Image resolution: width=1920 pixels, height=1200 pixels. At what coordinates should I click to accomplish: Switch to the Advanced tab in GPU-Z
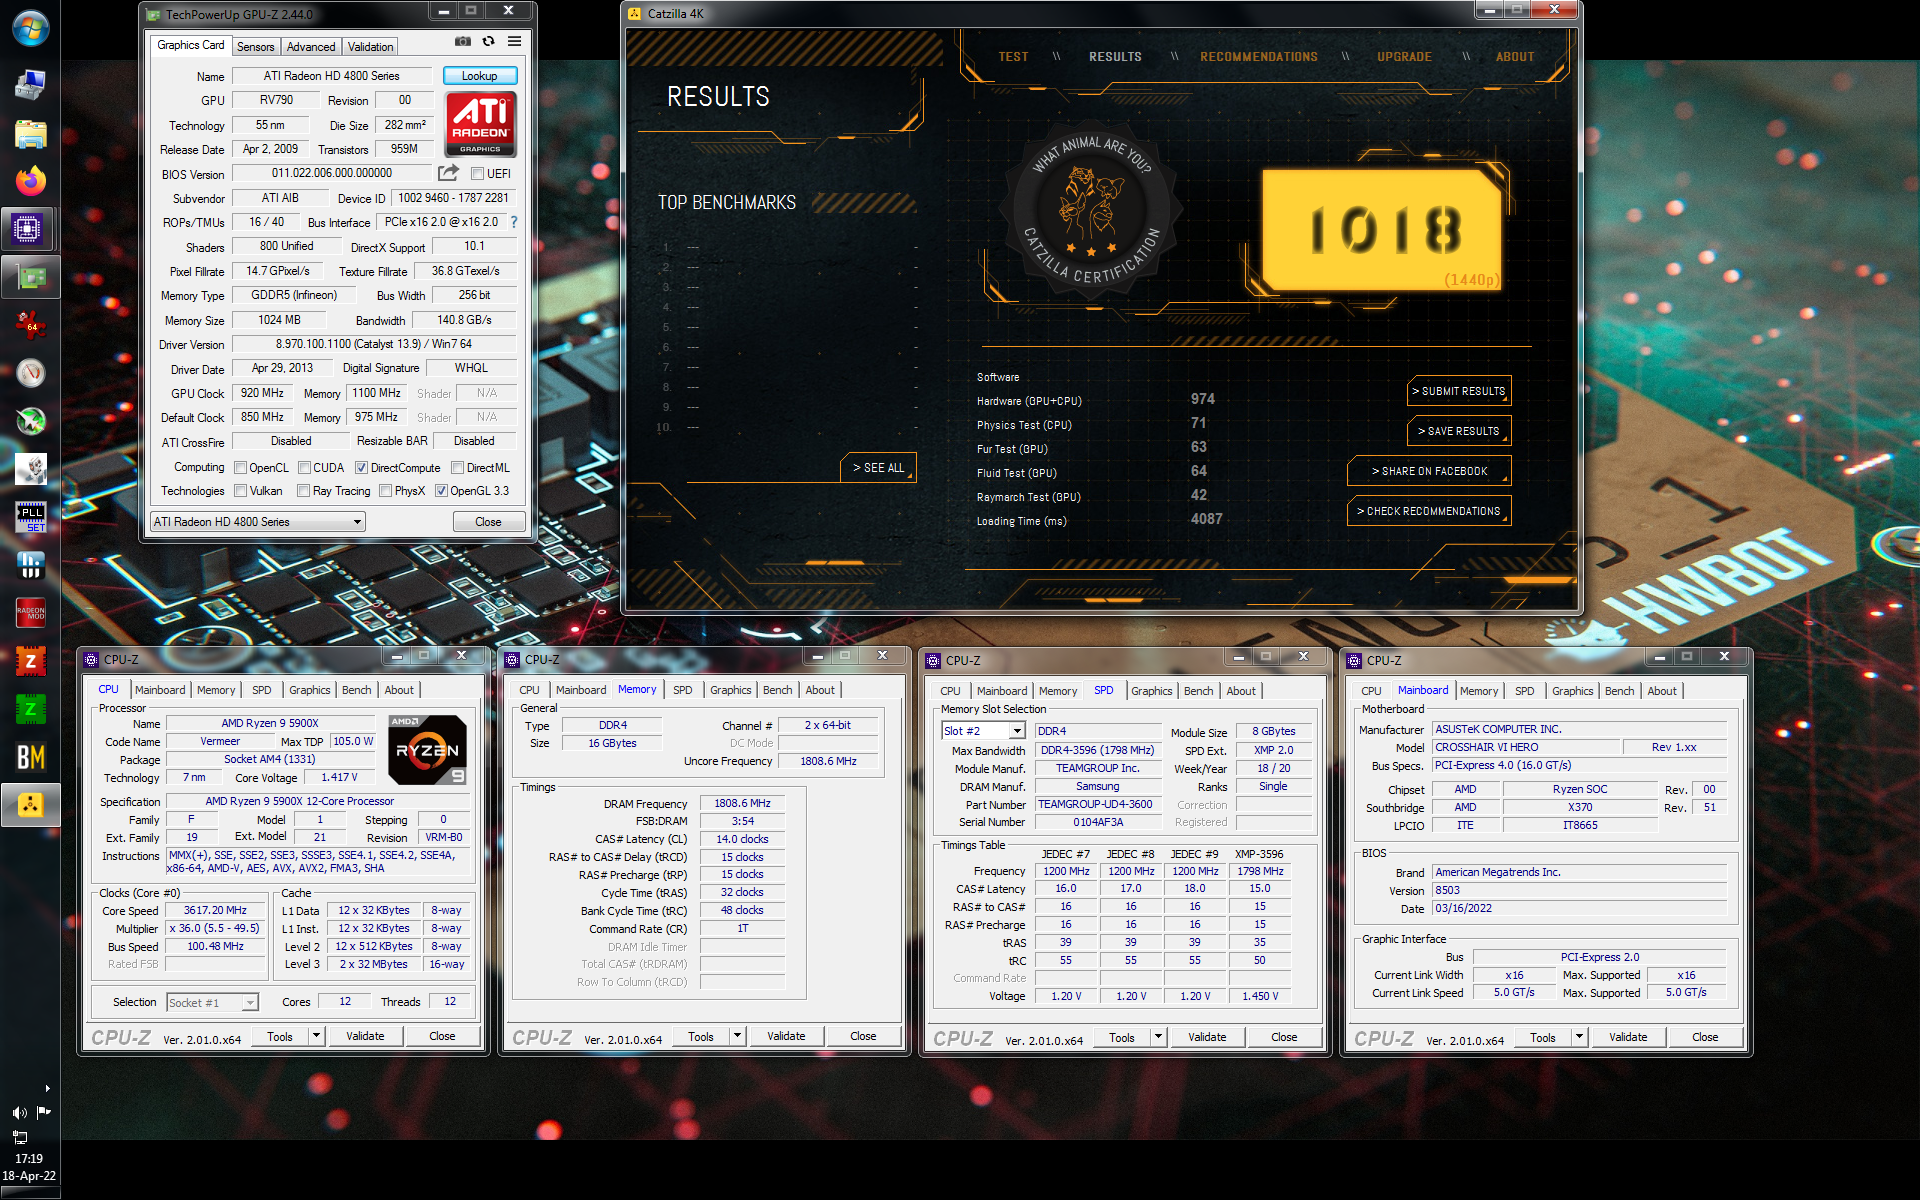click(x=311, y=47)
